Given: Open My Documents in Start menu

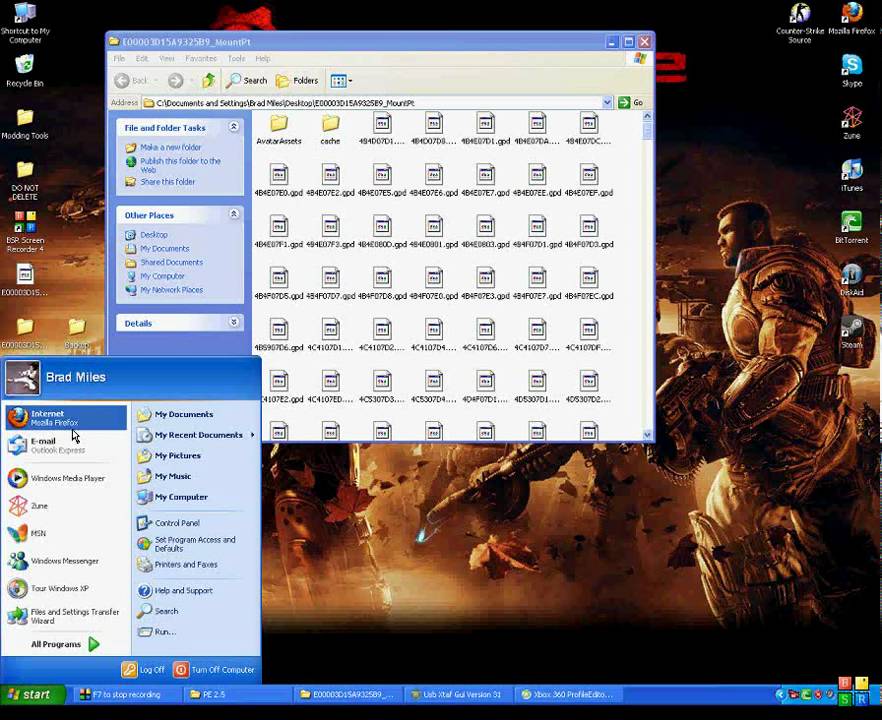Looking at the screenshot, I should pyautogui.click(x=195, y=415).
